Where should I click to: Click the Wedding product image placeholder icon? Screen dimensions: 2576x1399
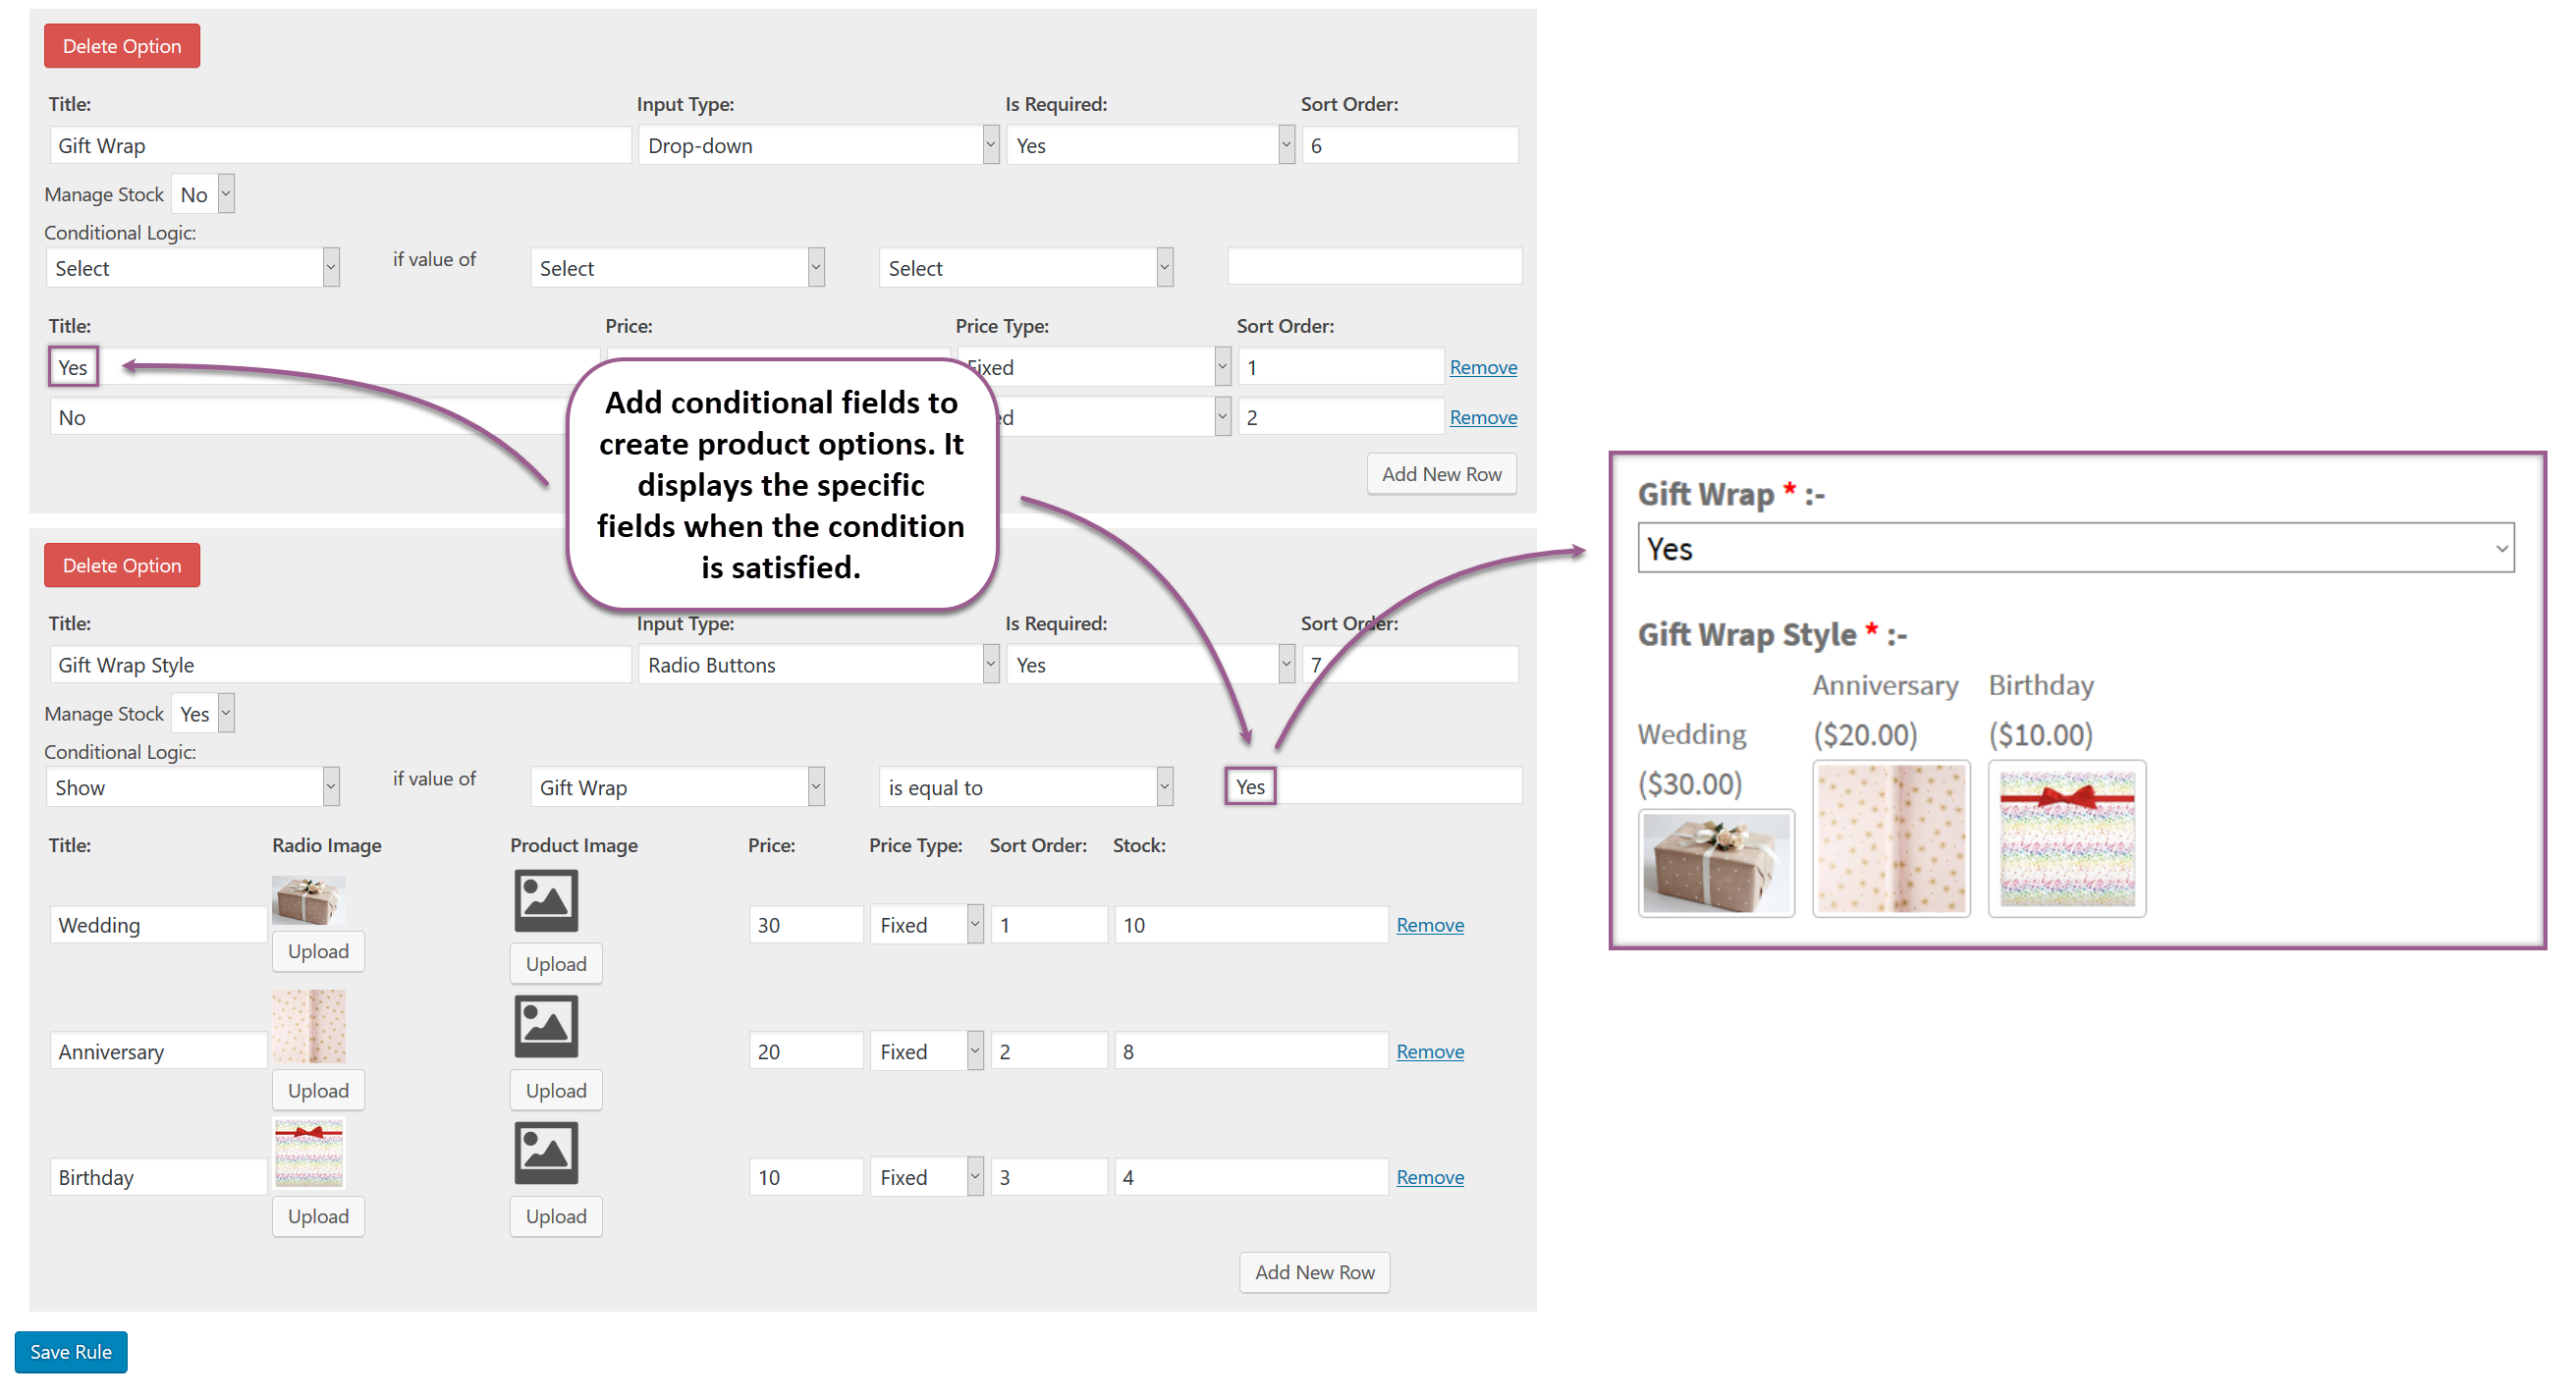click(x=546, y=901)
